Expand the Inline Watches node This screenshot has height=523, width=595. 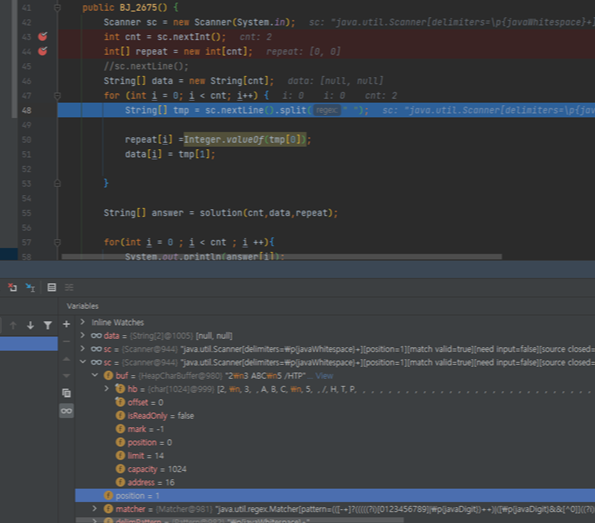click(x=83, y=322)
